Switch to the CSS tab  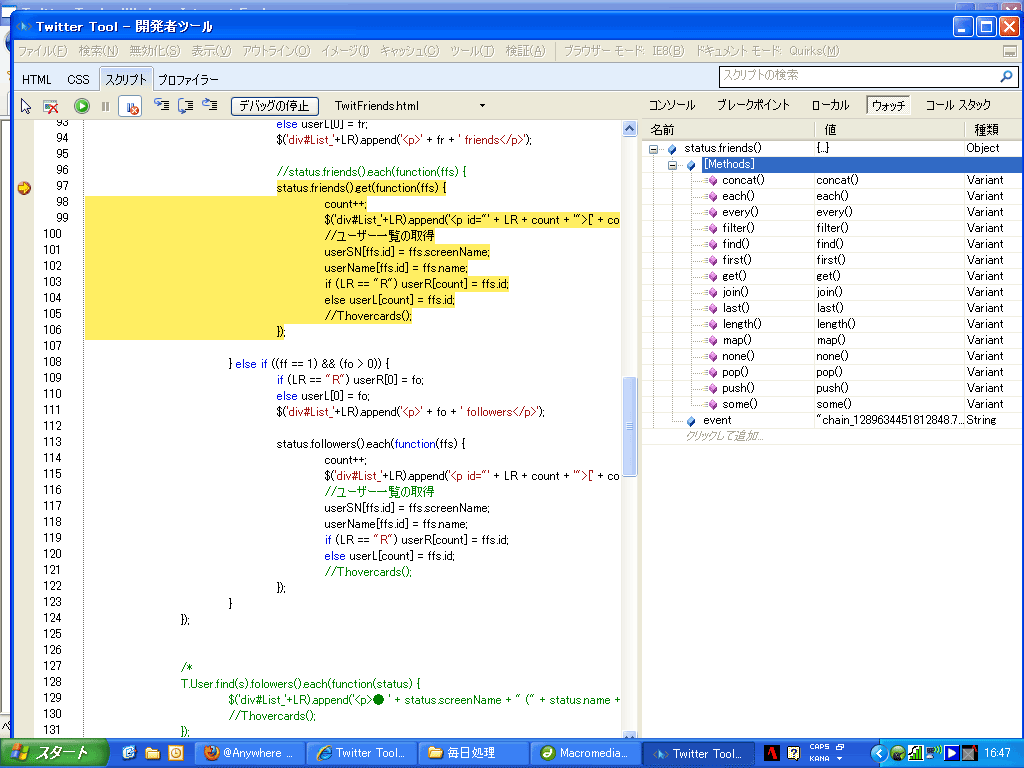coord(78,80)
